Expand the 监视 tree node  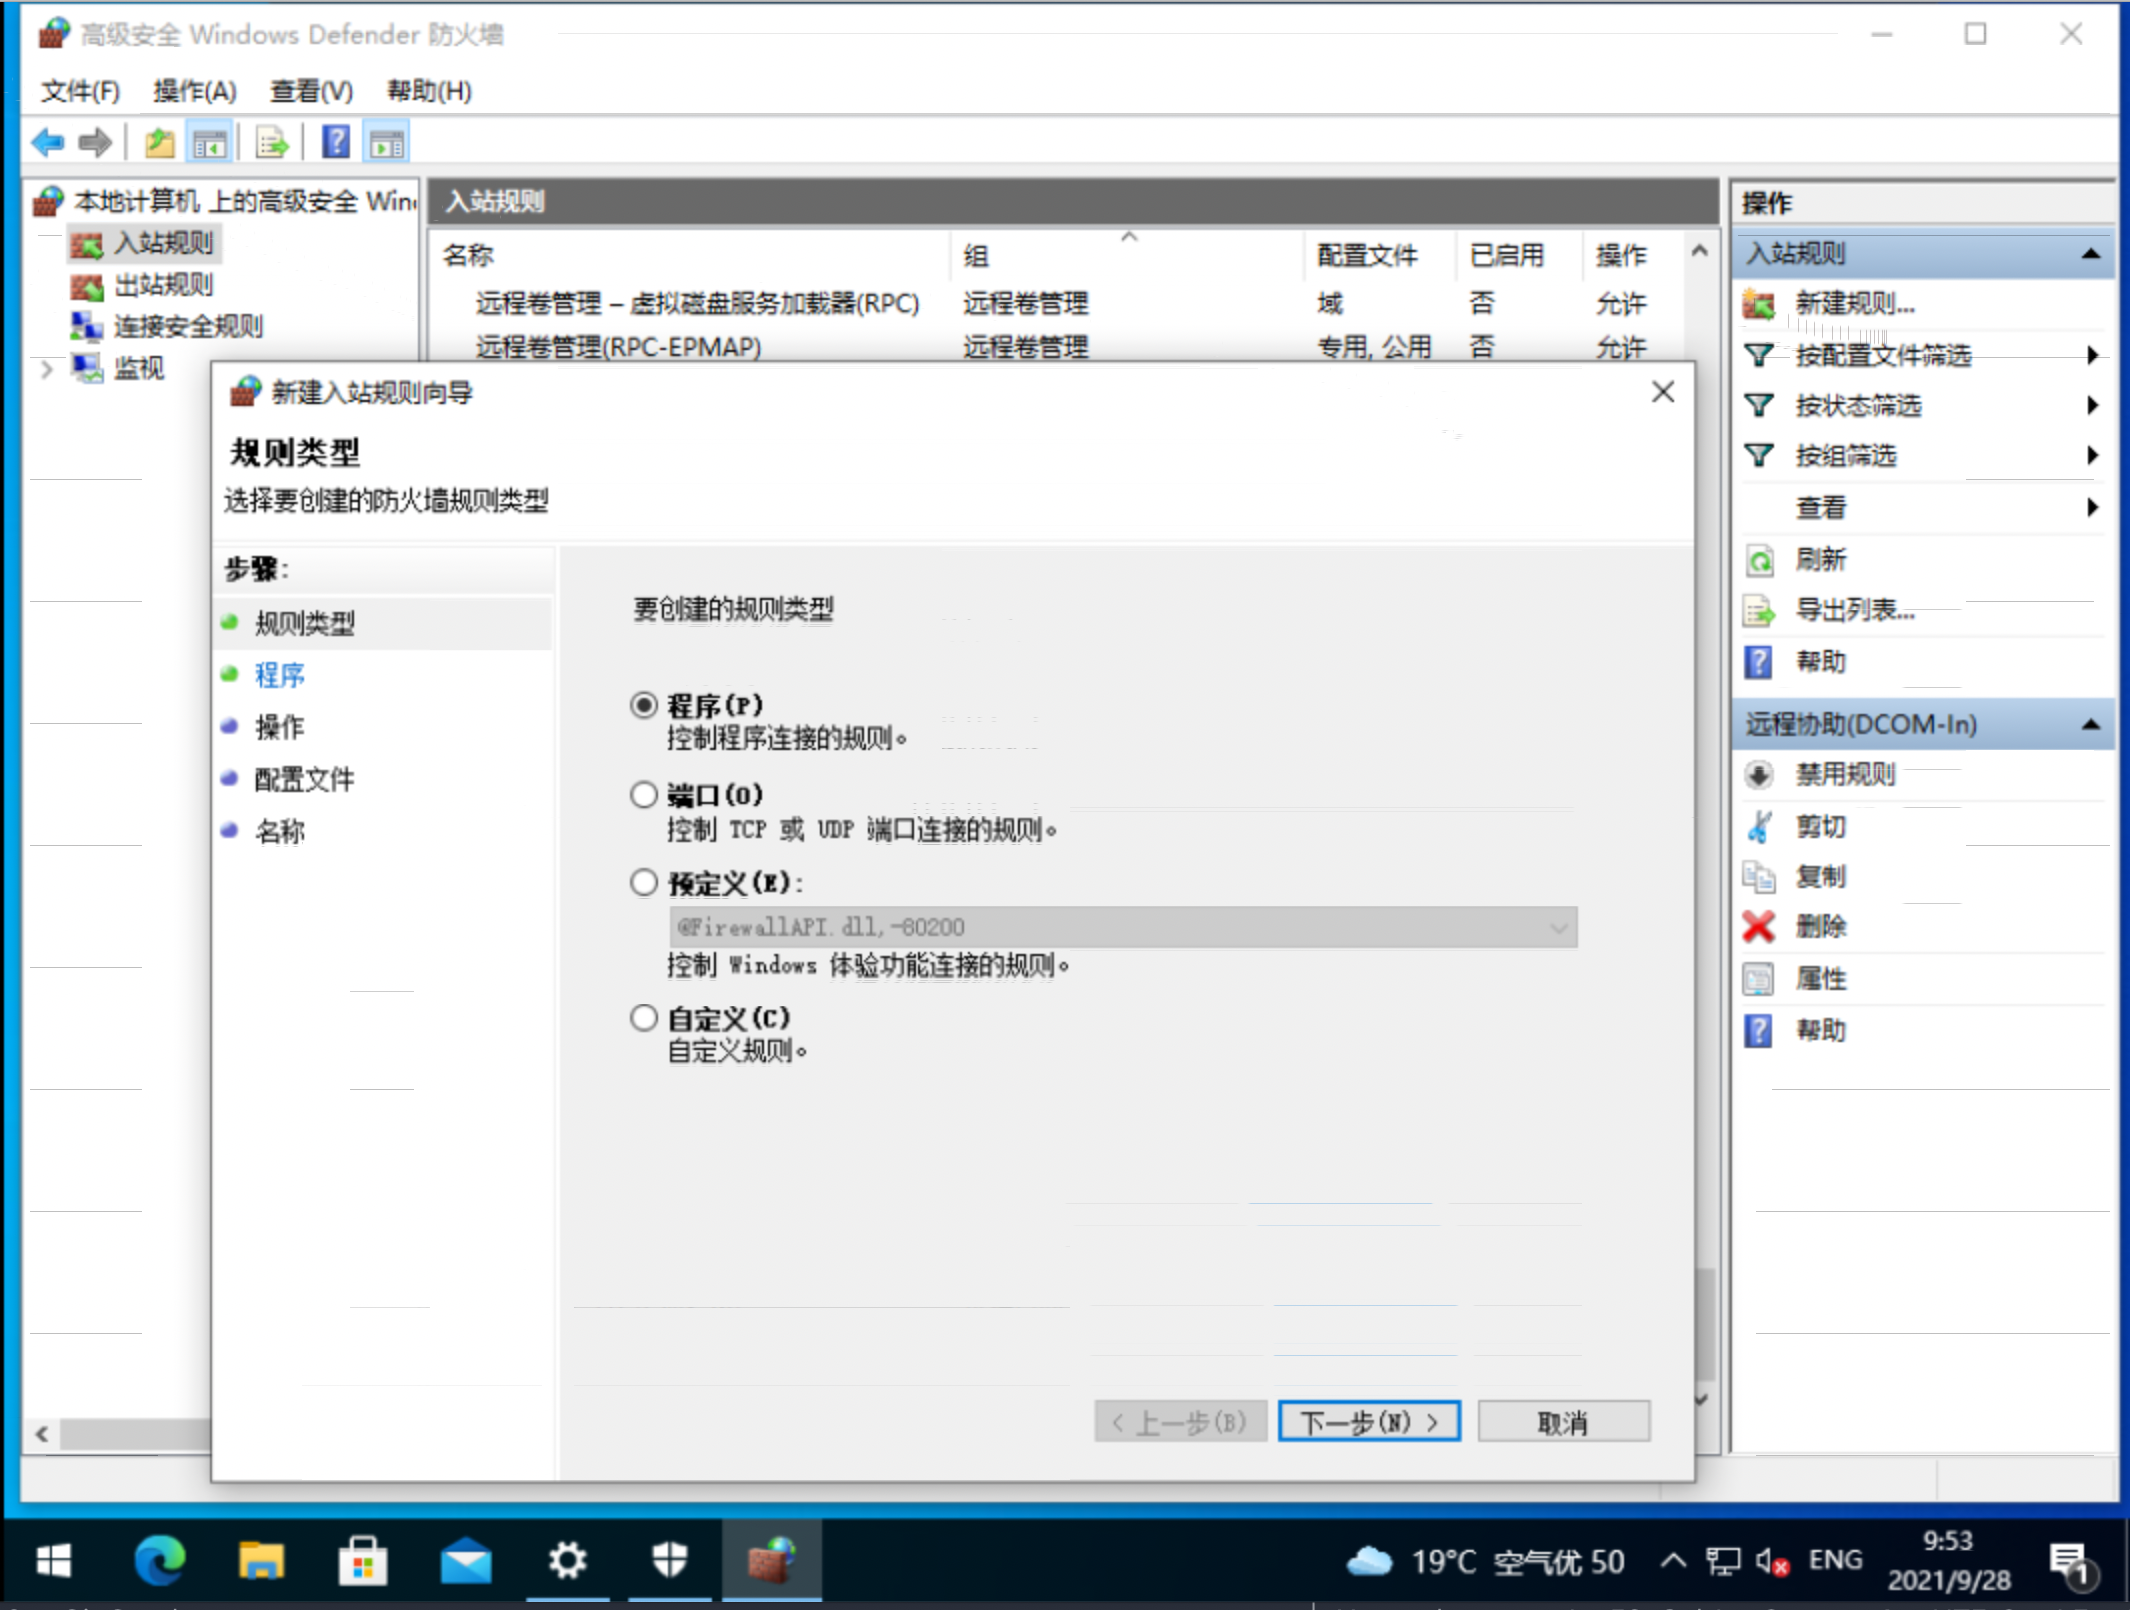pos(46,369)
